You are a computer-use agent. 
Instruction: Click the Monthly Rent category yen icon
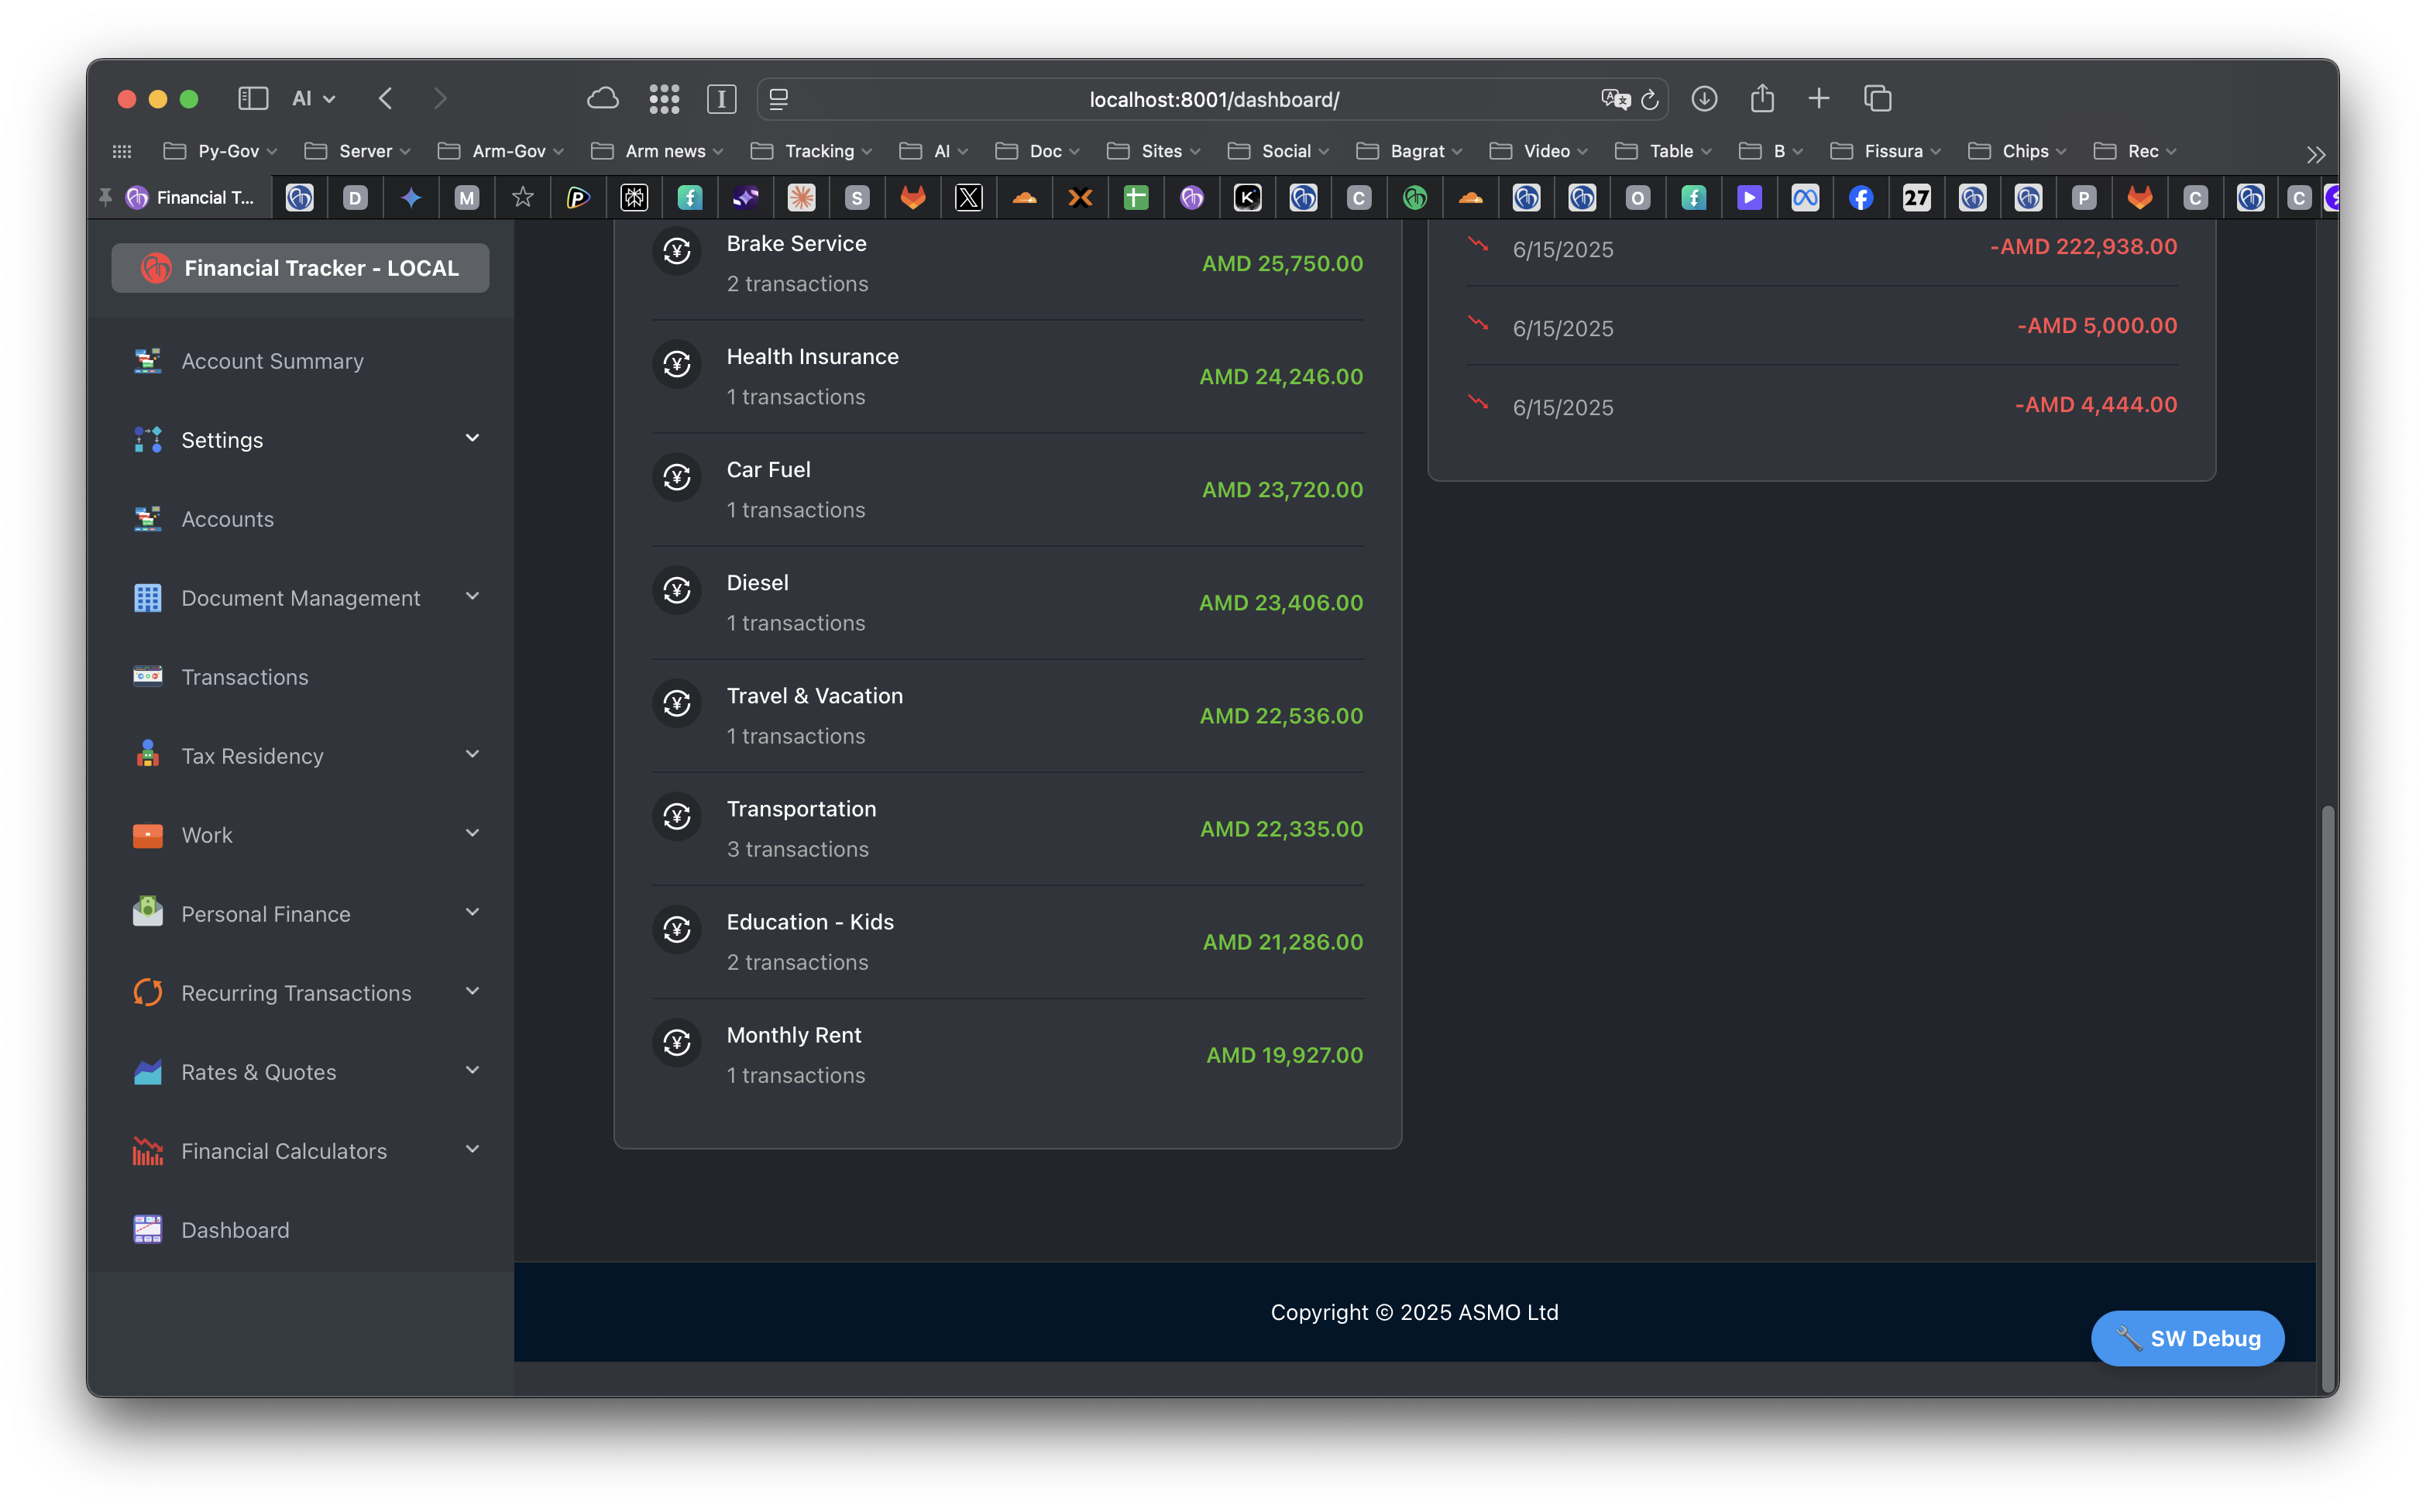click(677, 1043)
